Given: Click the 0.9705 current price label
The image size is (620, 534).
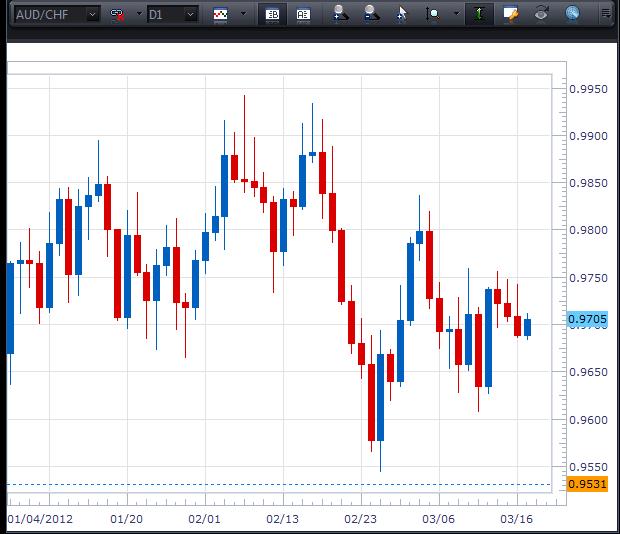Looking at the screenshot, I should coord(587,319).
